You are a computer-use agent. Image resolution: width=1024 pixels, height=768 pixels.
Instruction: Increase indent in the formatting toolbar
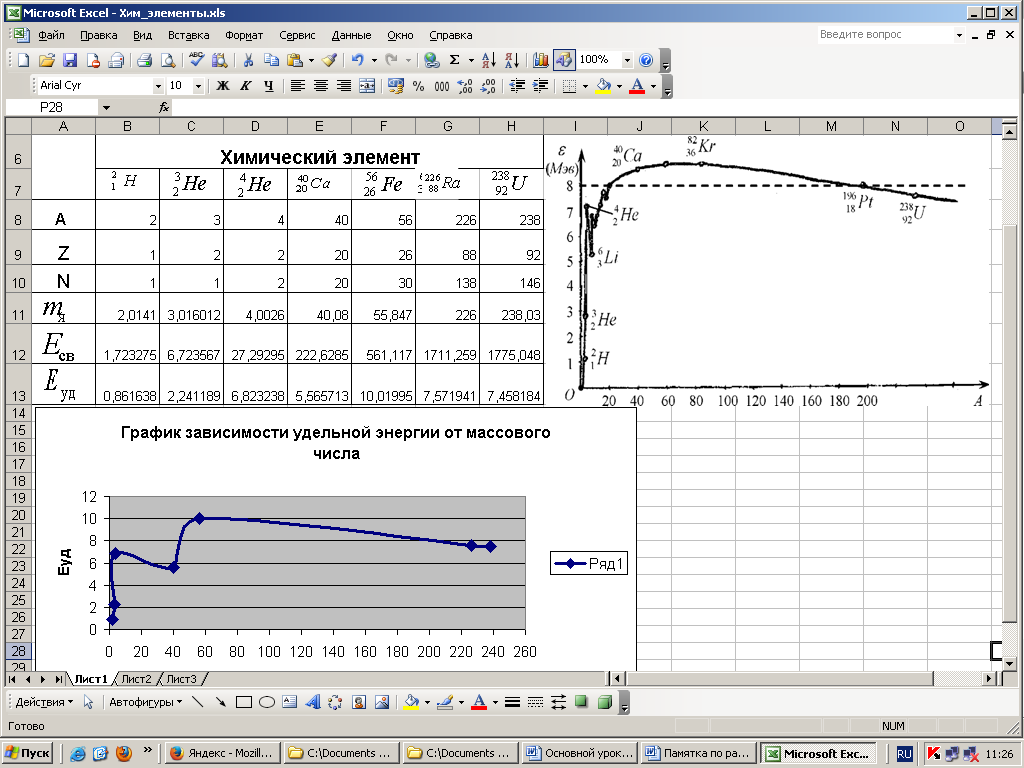541,86
